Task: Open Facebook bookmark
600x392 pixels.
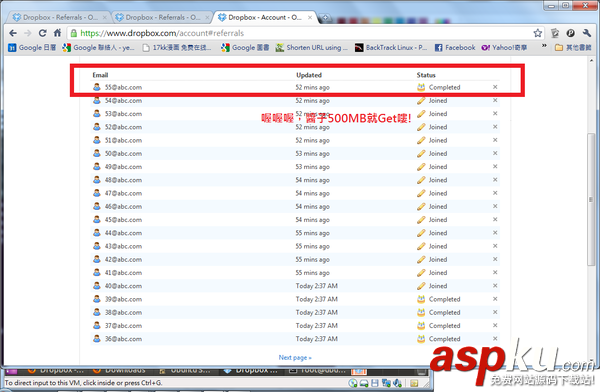Action: click(x=455, y=47)
